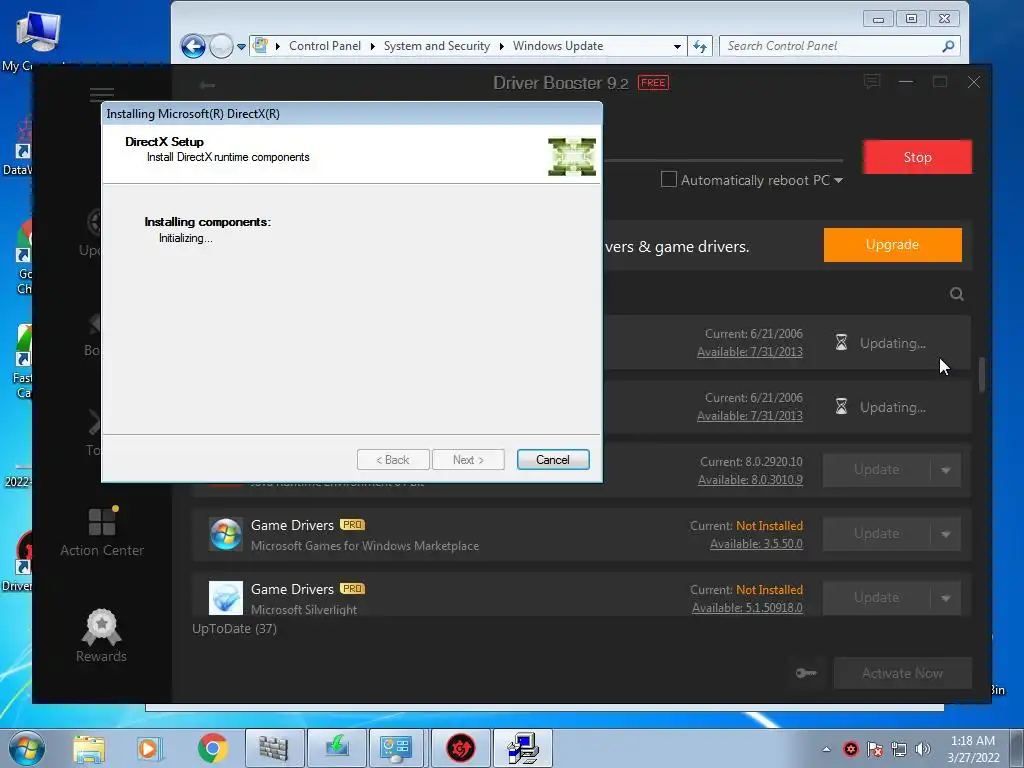Click Control Panel breadcrumb segment
Image resolution: width=1024 pixels, height=768 pixels.
click(x=325, y=46)
